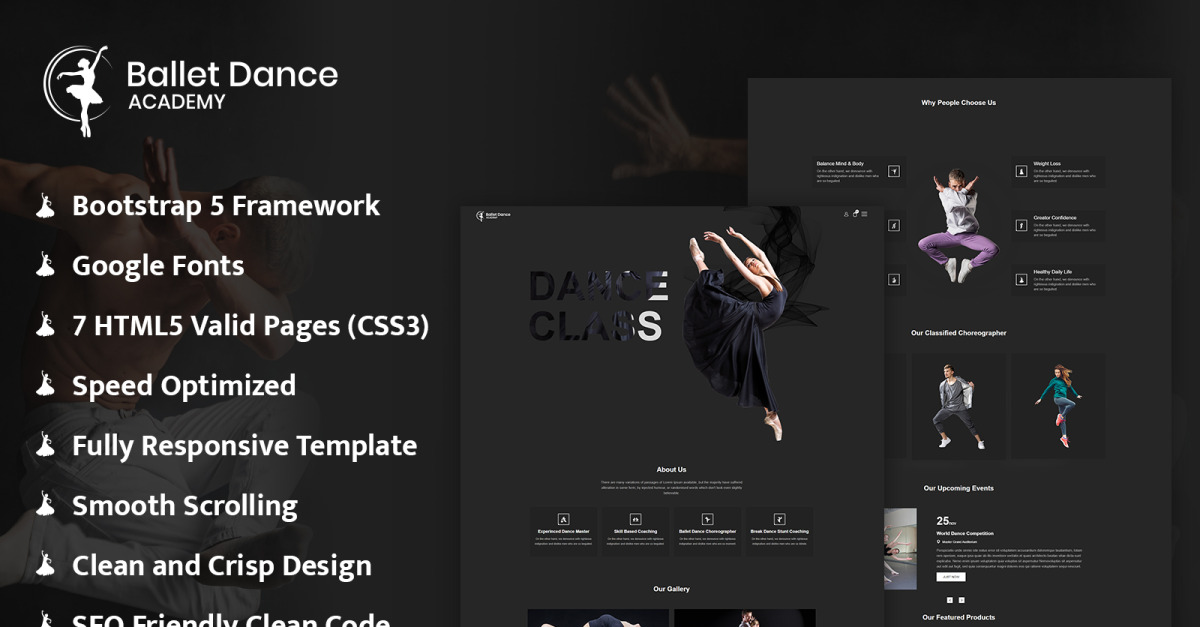
Task: Click the Skill Based Coaching icon
Action: click(635, 519)
